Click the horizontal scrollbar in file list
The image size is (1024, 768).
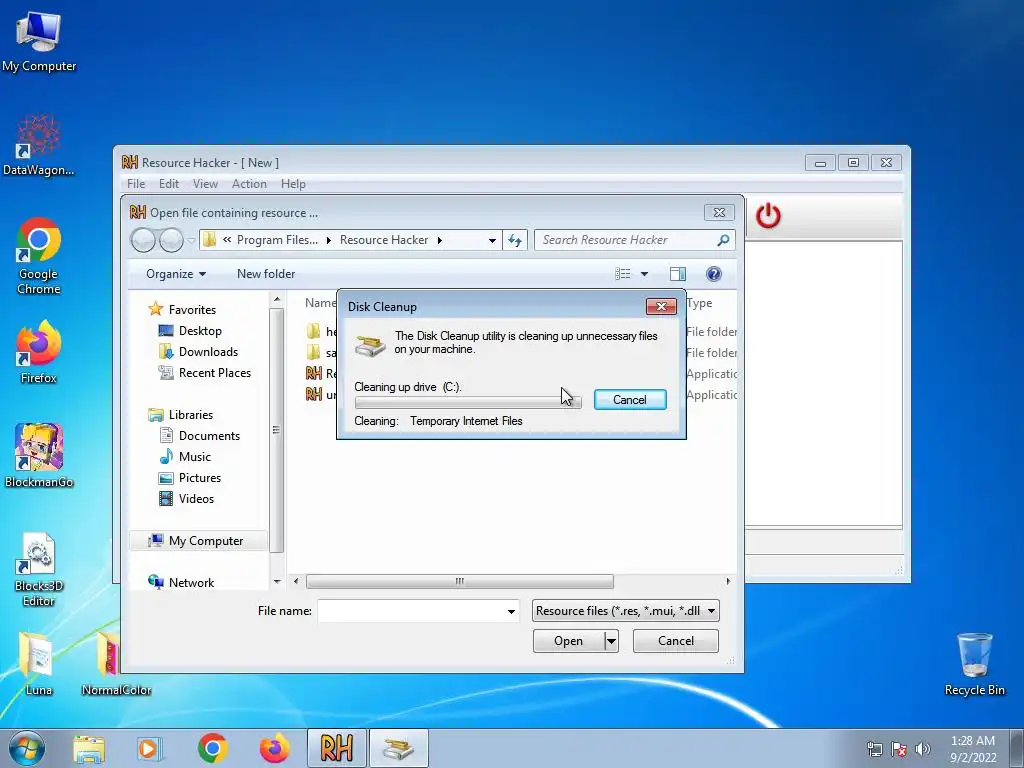pos(460,581)
